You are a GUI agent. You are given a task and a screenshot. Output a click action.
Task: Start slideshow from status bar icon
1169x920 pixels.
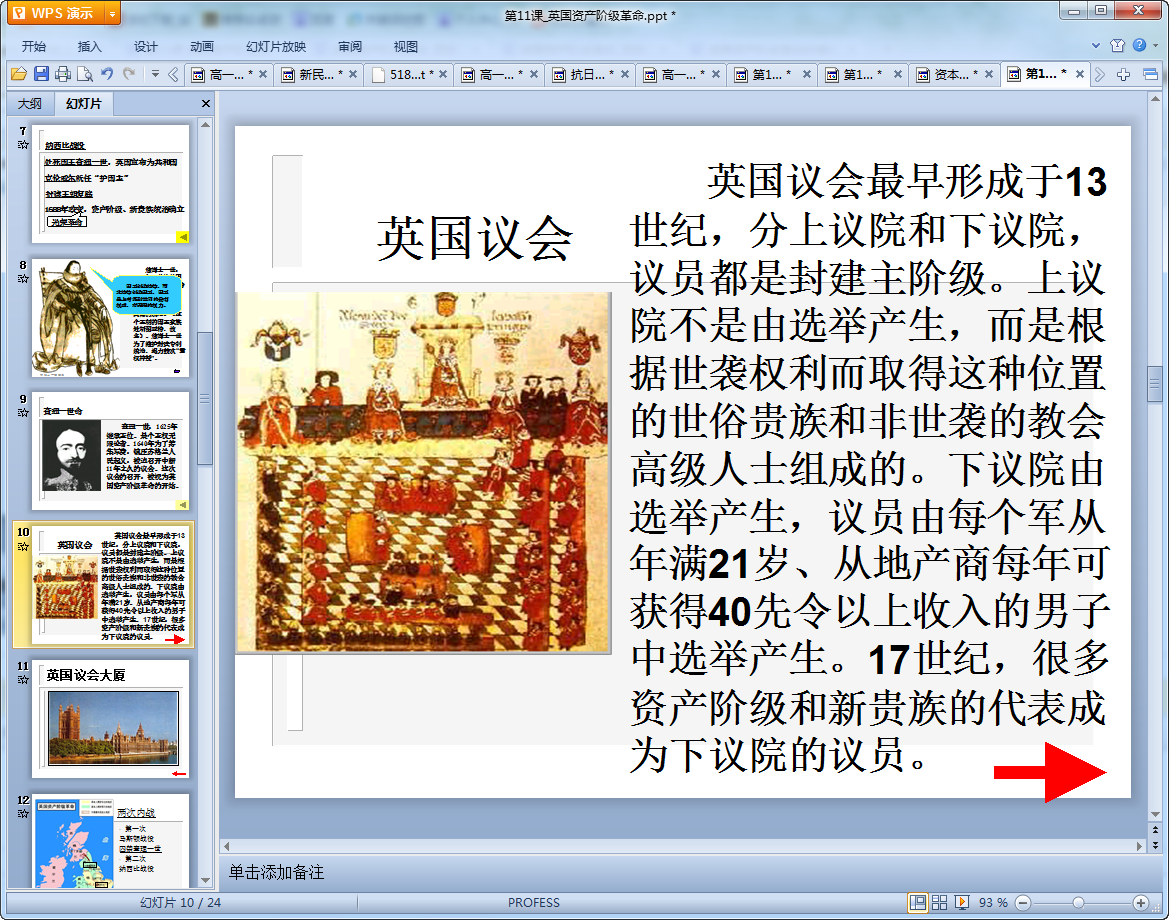pos(962,903)
